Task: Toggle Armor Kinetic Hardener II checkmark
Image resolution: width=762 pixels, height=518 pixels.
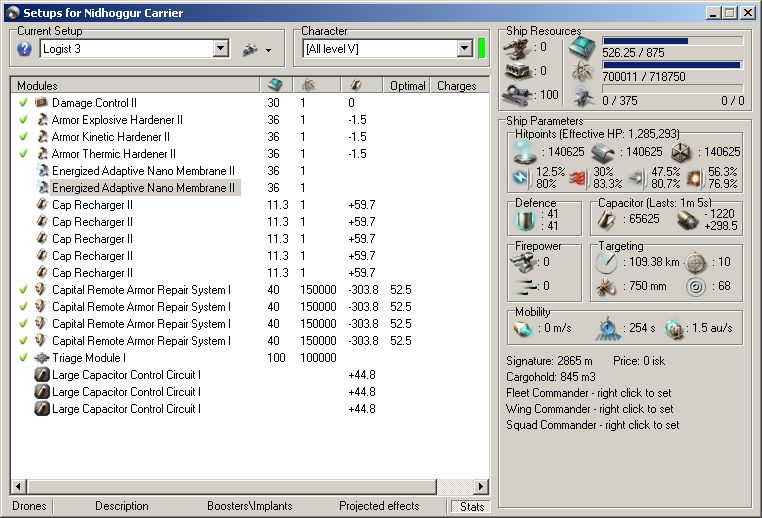Action: tap(23, 137)
